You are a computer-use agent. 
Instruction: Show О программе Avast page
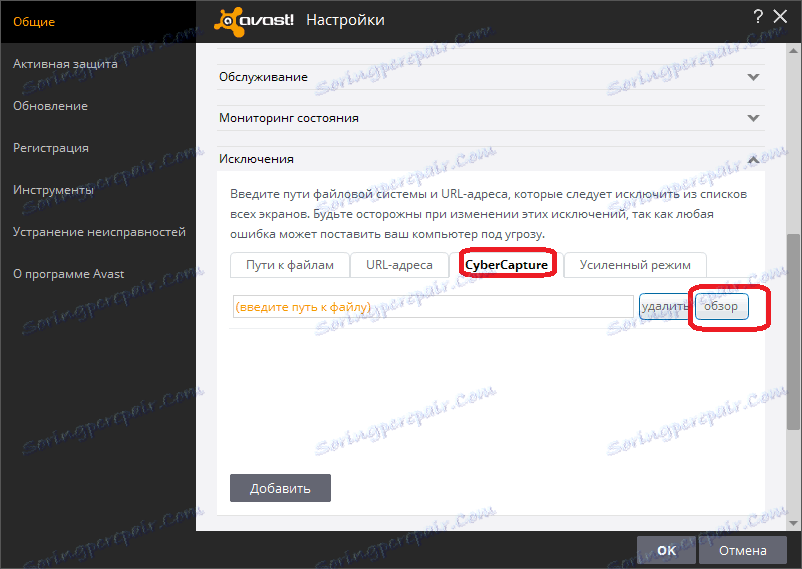click(x=69, y=274)
